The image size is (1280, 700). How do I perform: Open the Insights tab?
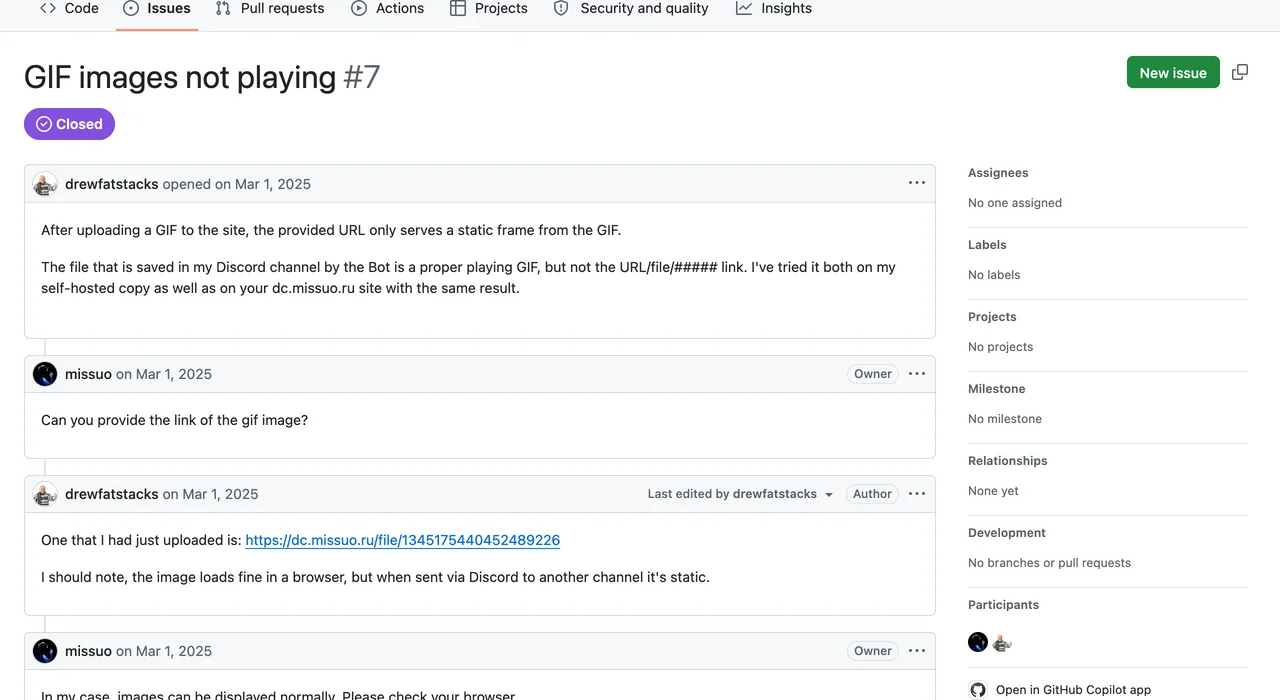click(774, 8)
